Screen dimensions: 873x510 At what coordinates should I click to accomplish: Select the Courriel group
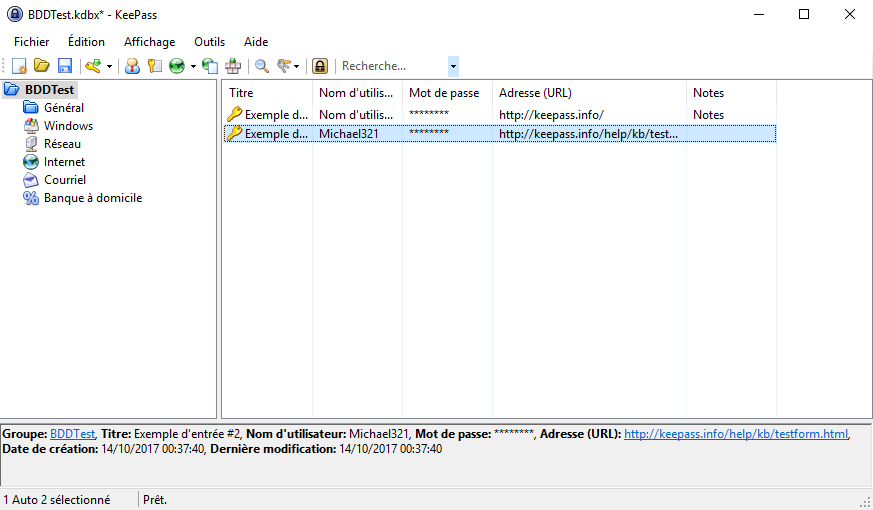click(x=65, y=180)
